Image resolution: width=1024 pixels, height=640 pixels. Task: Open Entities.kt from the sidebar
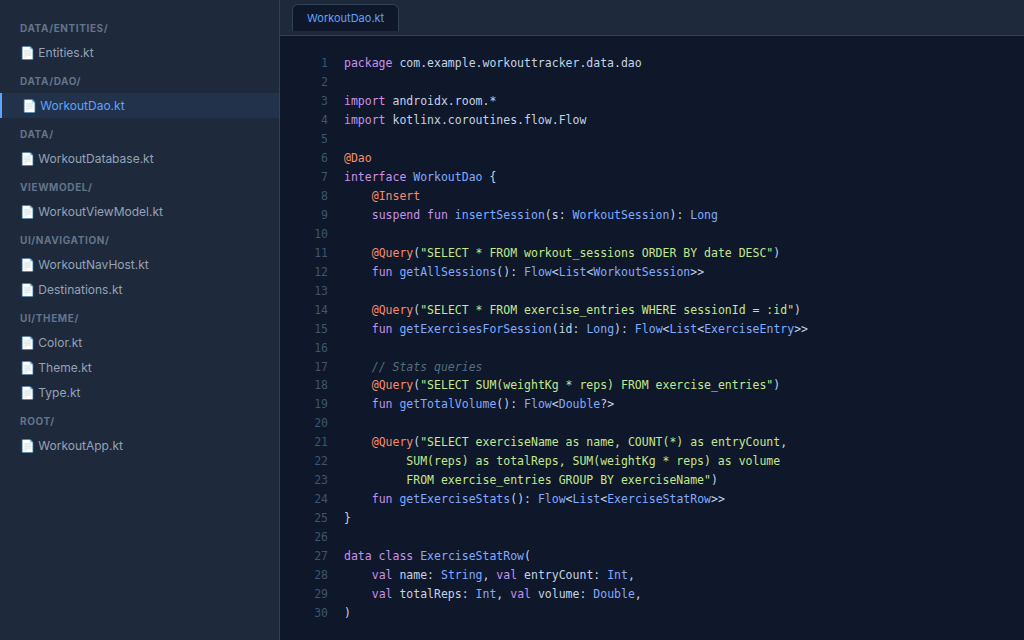(140, 53)
